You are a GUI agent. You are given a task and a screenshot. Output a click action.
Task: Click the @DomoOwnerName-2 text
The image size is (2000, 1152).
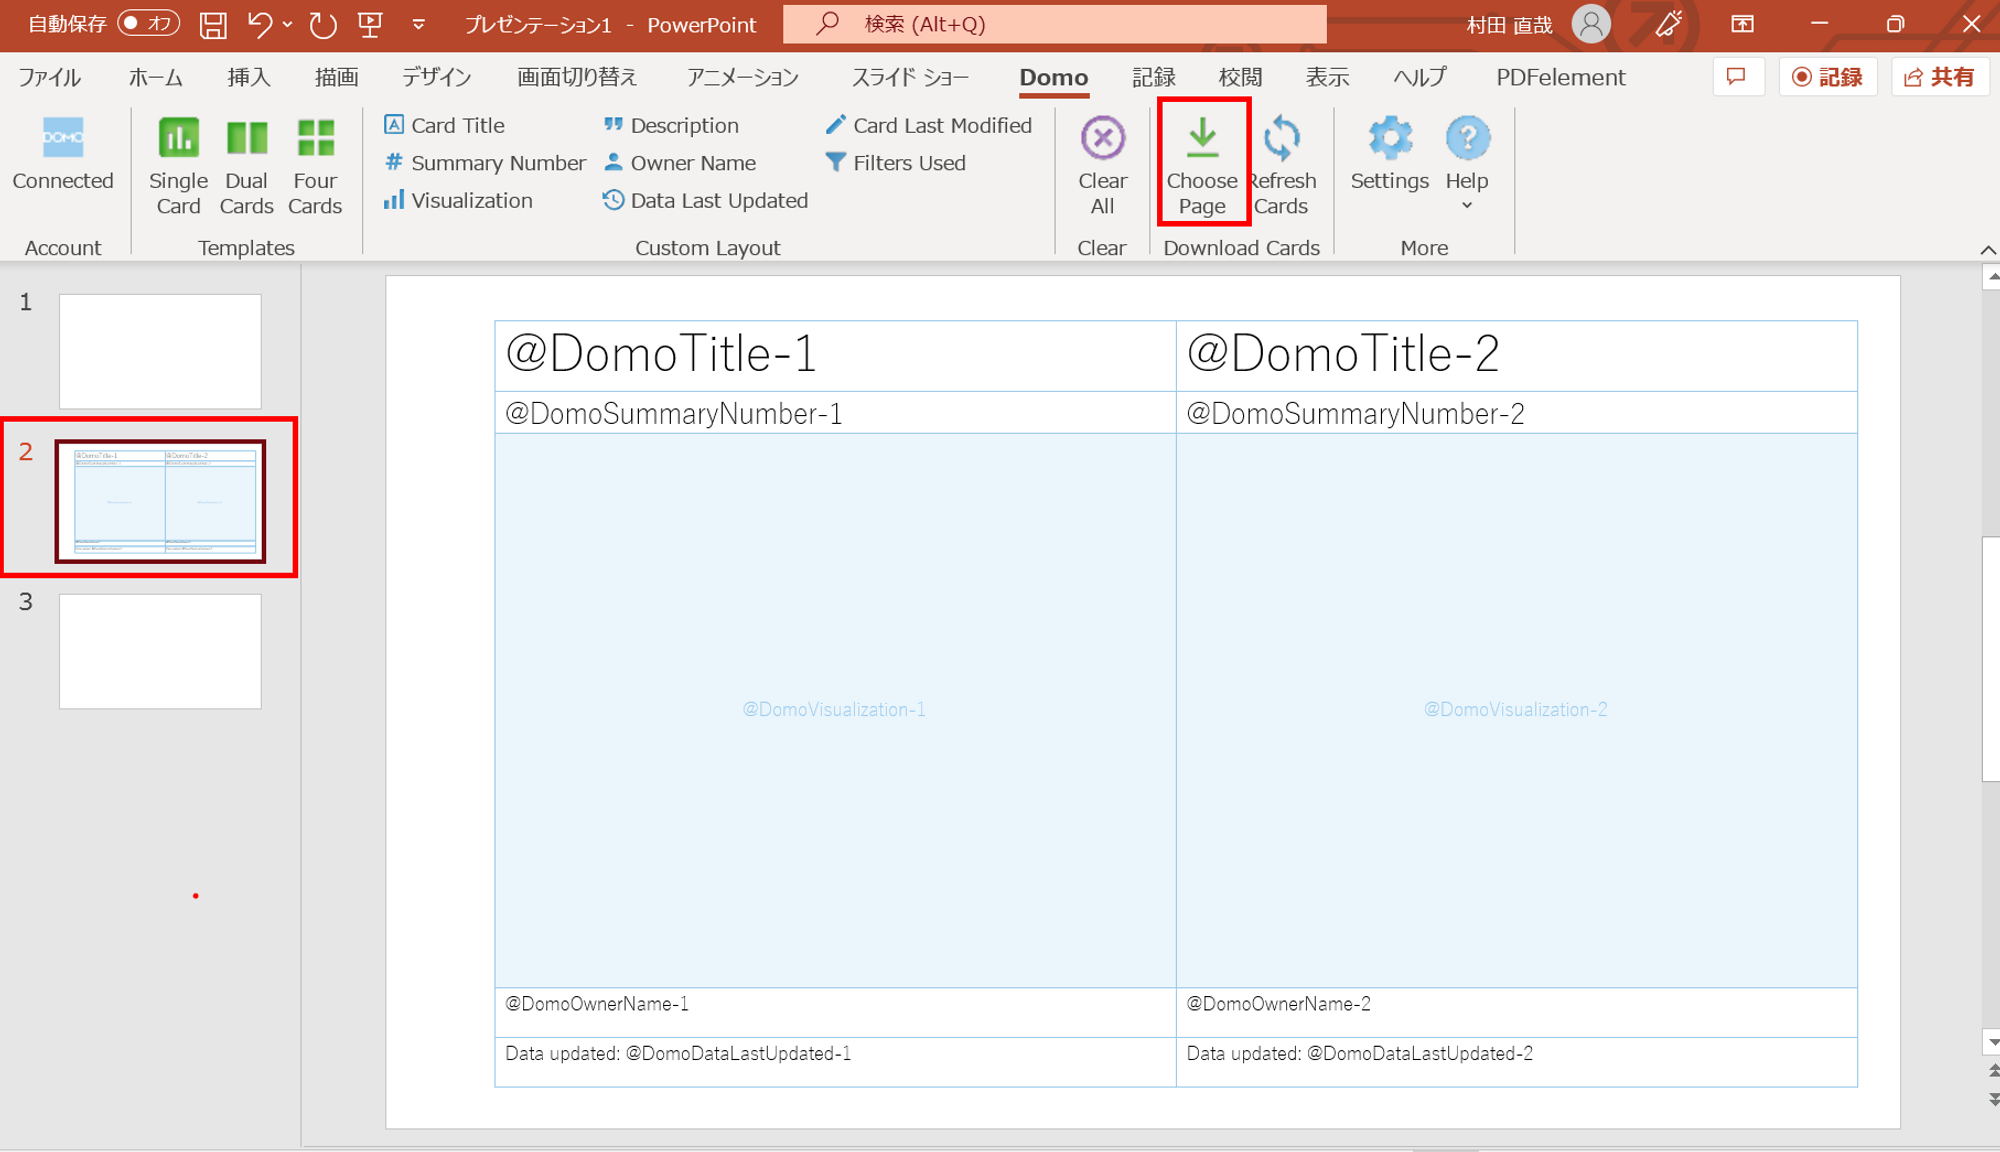(1278, 1004)
